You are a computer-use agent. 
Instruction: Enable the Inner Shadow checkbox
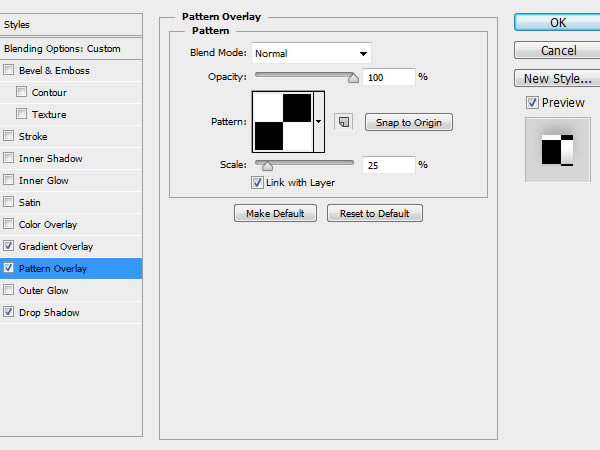click(8, 158)
